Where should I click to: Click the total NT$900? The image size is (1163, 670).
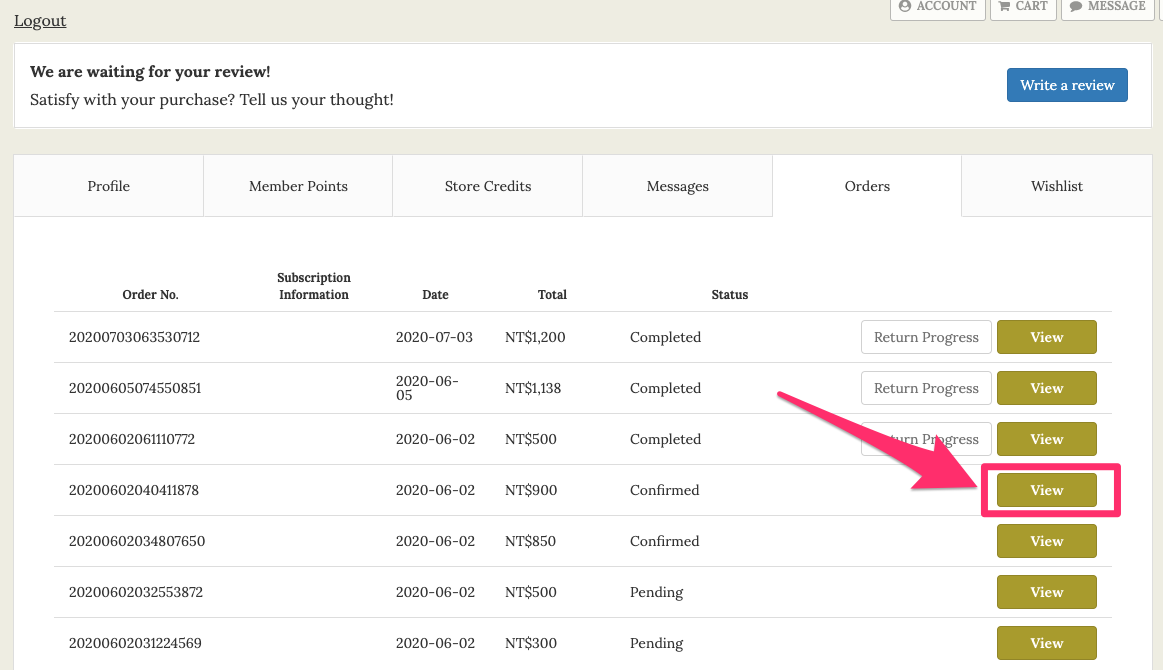pos(531,490)
